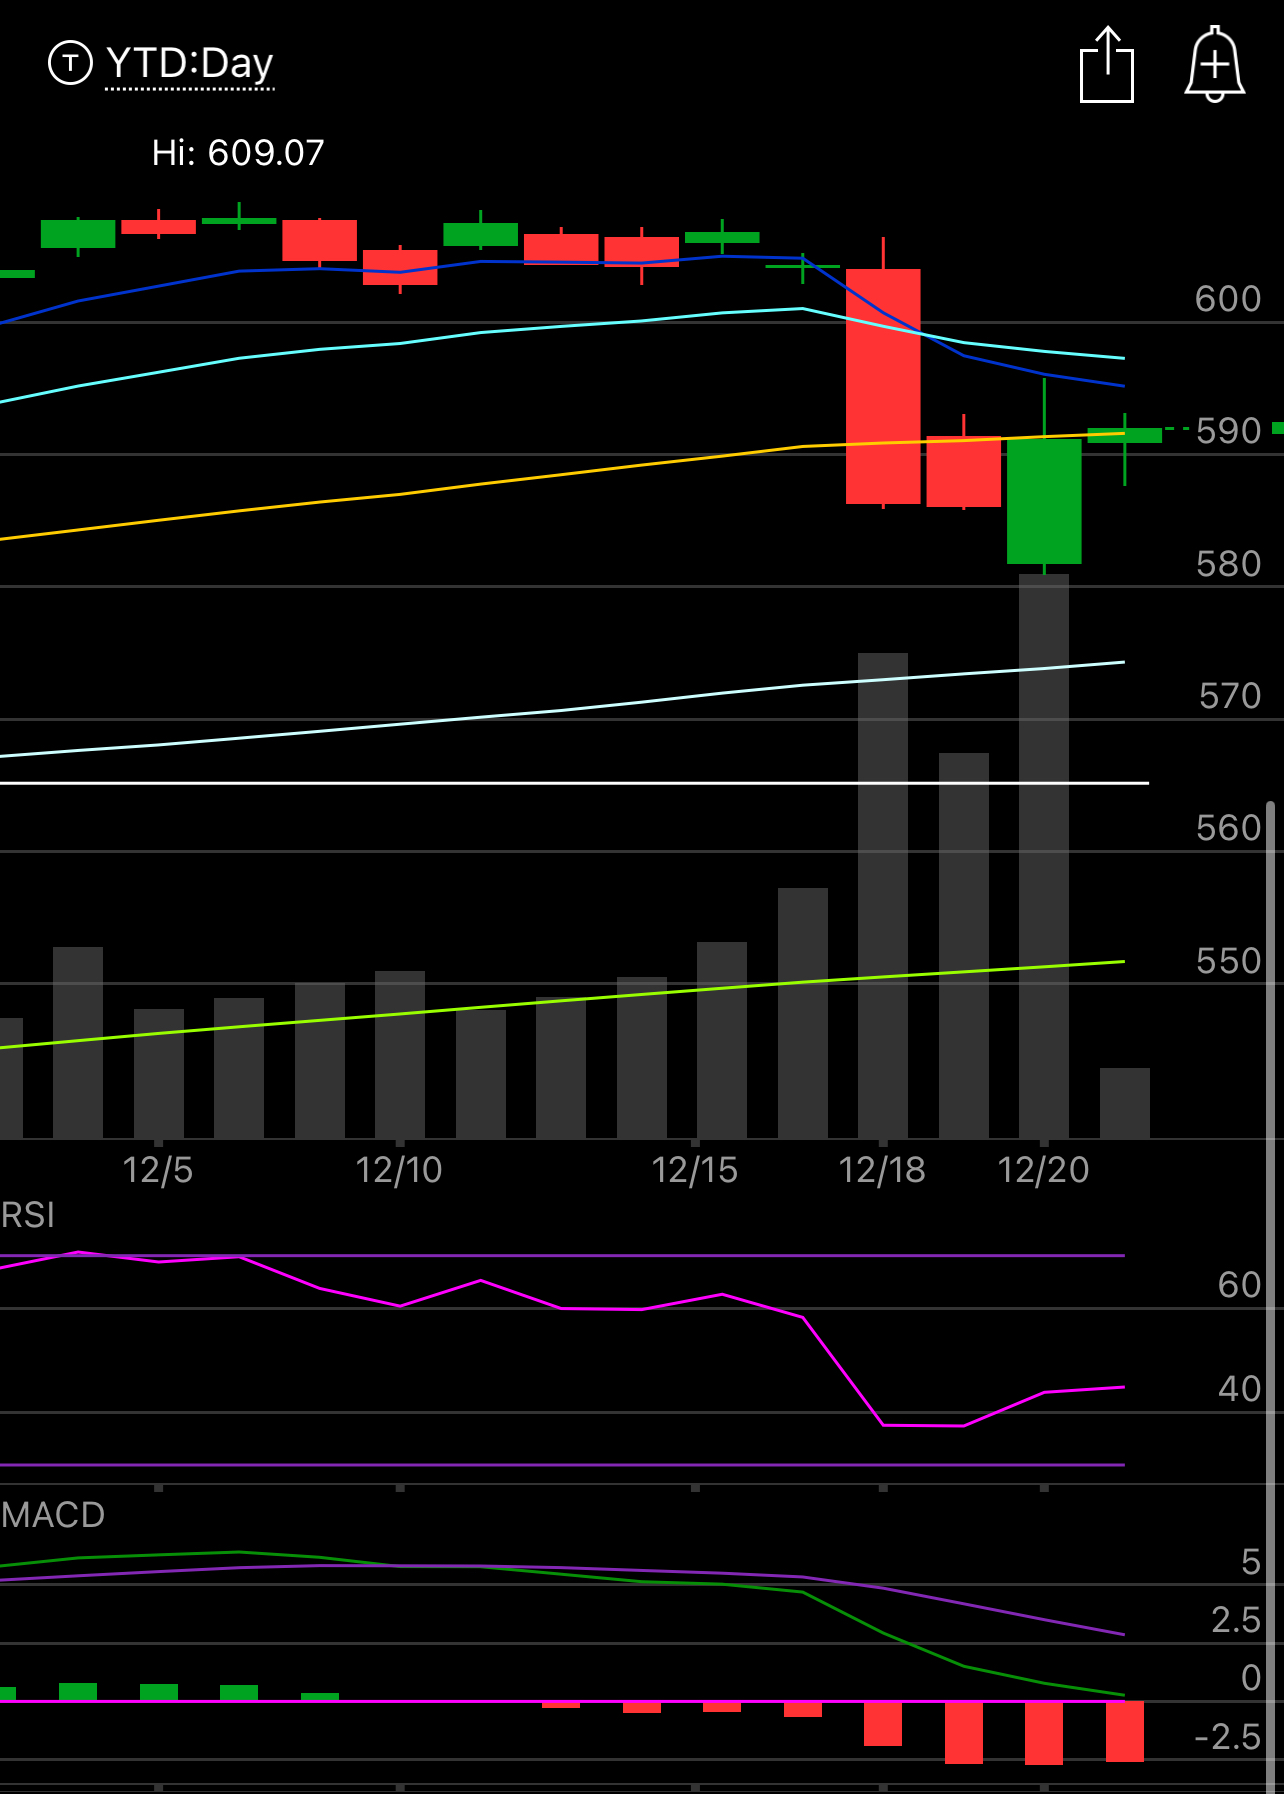This screenshot has height=1794, width=1284.
Task: Tap the circled T icon beside YTD:Day
Action: click(70, 63)
